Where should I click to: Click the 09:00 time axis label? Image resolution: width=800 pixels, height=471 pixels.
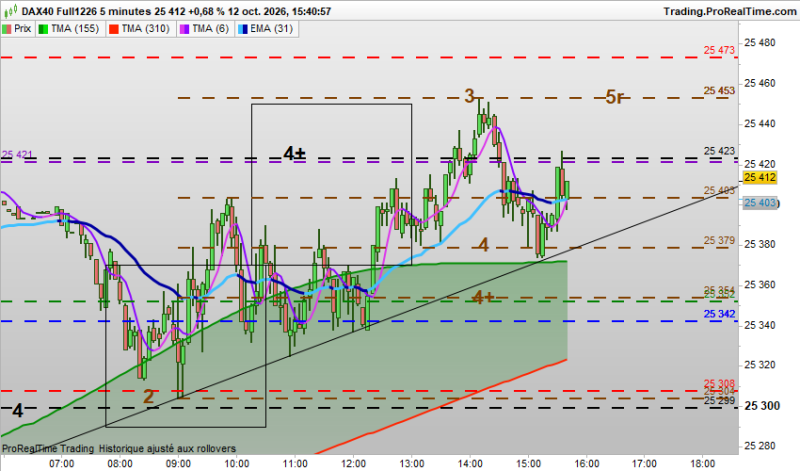178,464
